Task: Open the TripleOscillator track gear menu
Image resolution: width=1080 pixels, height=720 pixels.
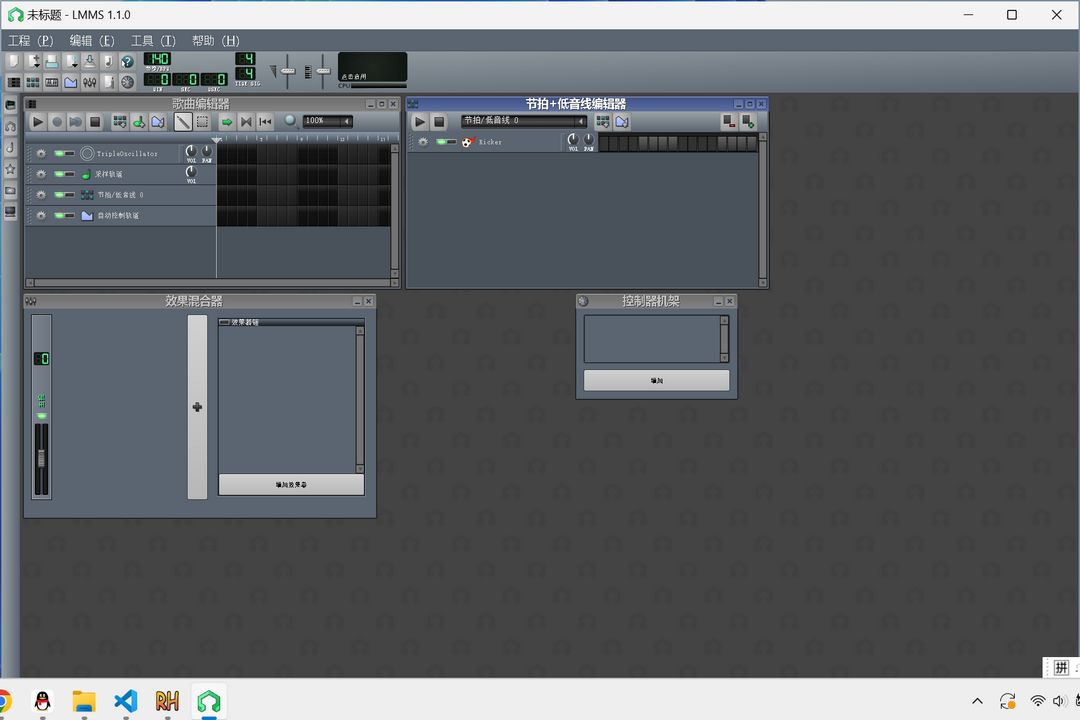Action: [x=40, y=154]
